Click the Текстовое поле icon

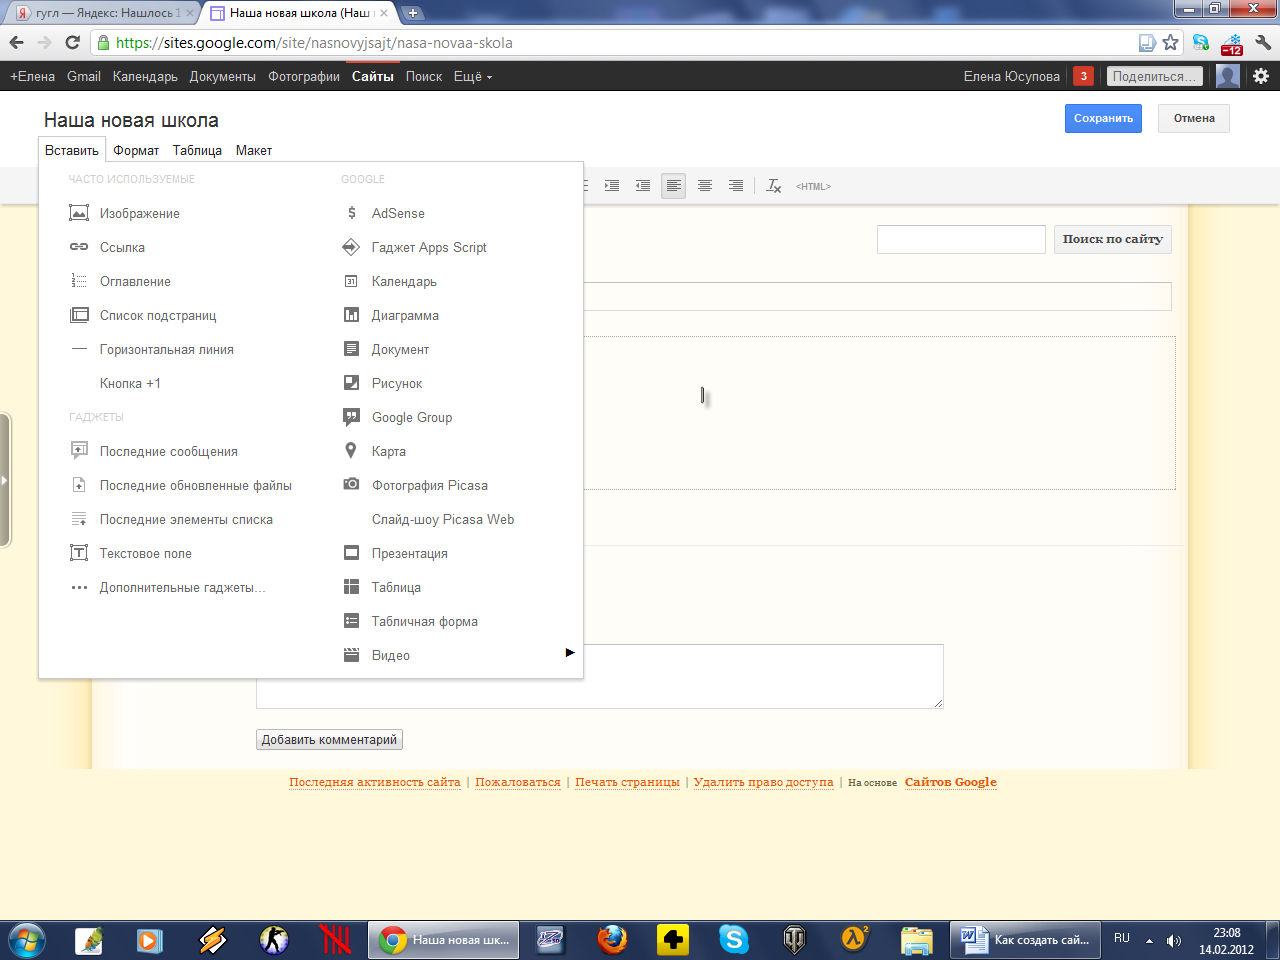tap(79, 553)
